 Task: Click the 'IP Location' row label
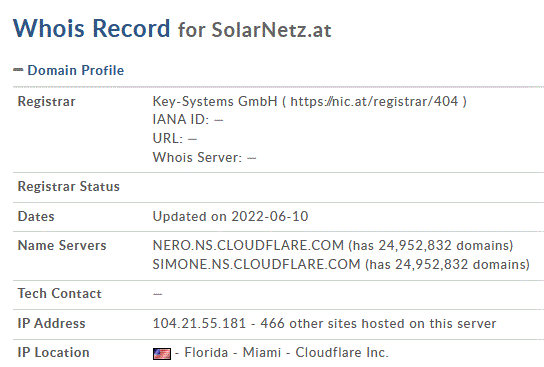(x=53, y=352)
